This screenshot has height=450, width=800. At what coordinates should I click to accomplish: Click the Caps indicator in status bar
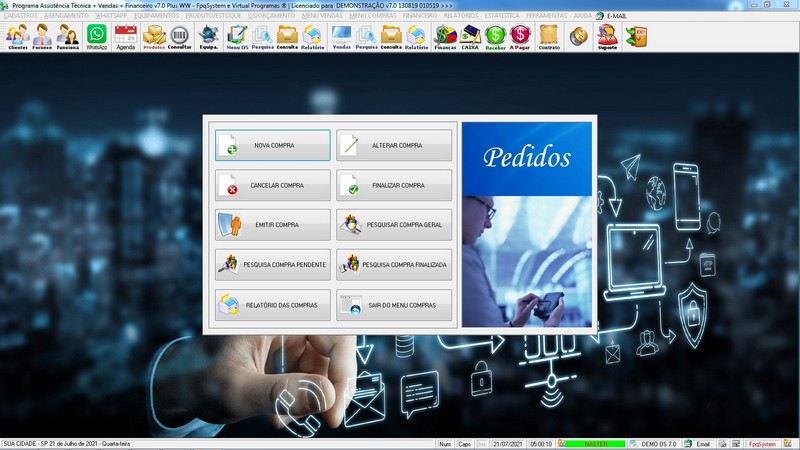[x=464, y=444]
